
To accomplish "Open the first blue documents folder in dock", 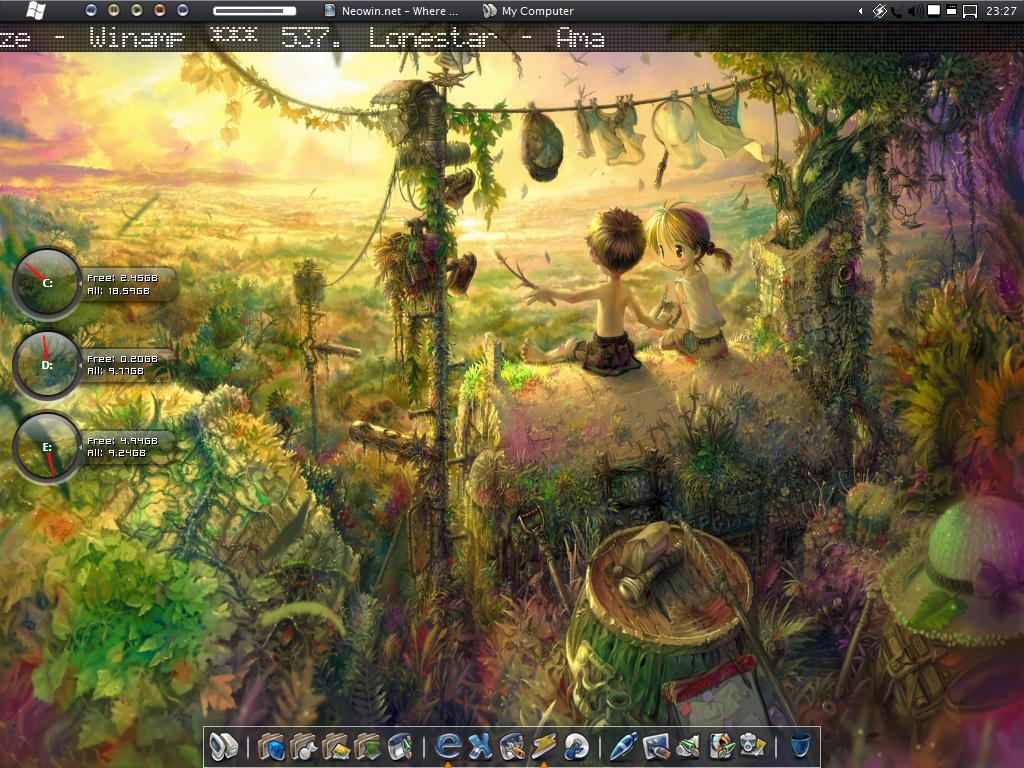I will coord(271,746).
